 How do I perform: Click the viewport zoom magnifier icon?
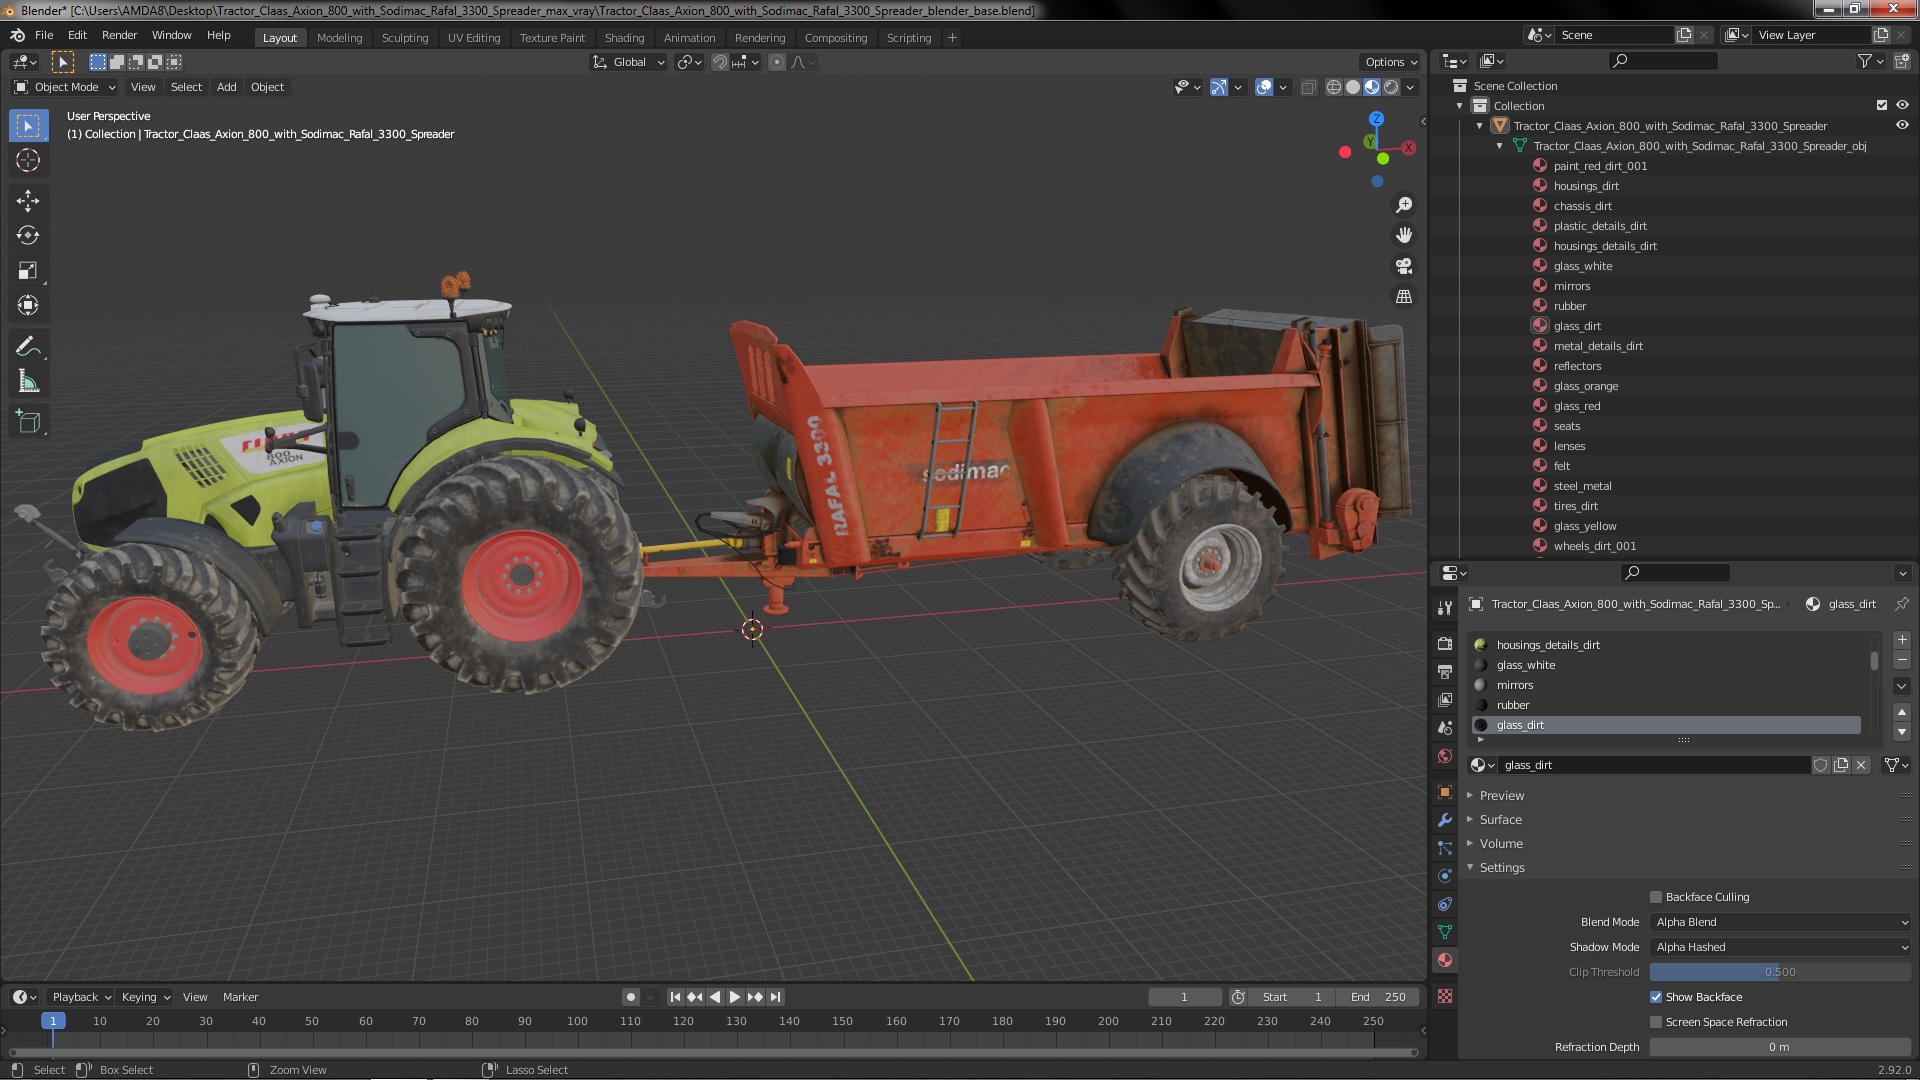point(1404,205)
